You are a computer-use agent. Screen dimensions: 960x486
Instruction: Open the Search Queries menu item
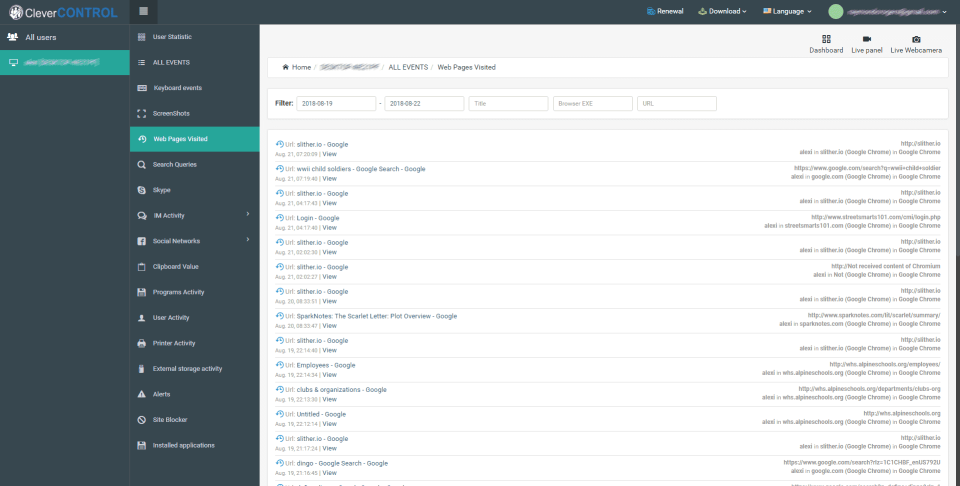point(195,165)
